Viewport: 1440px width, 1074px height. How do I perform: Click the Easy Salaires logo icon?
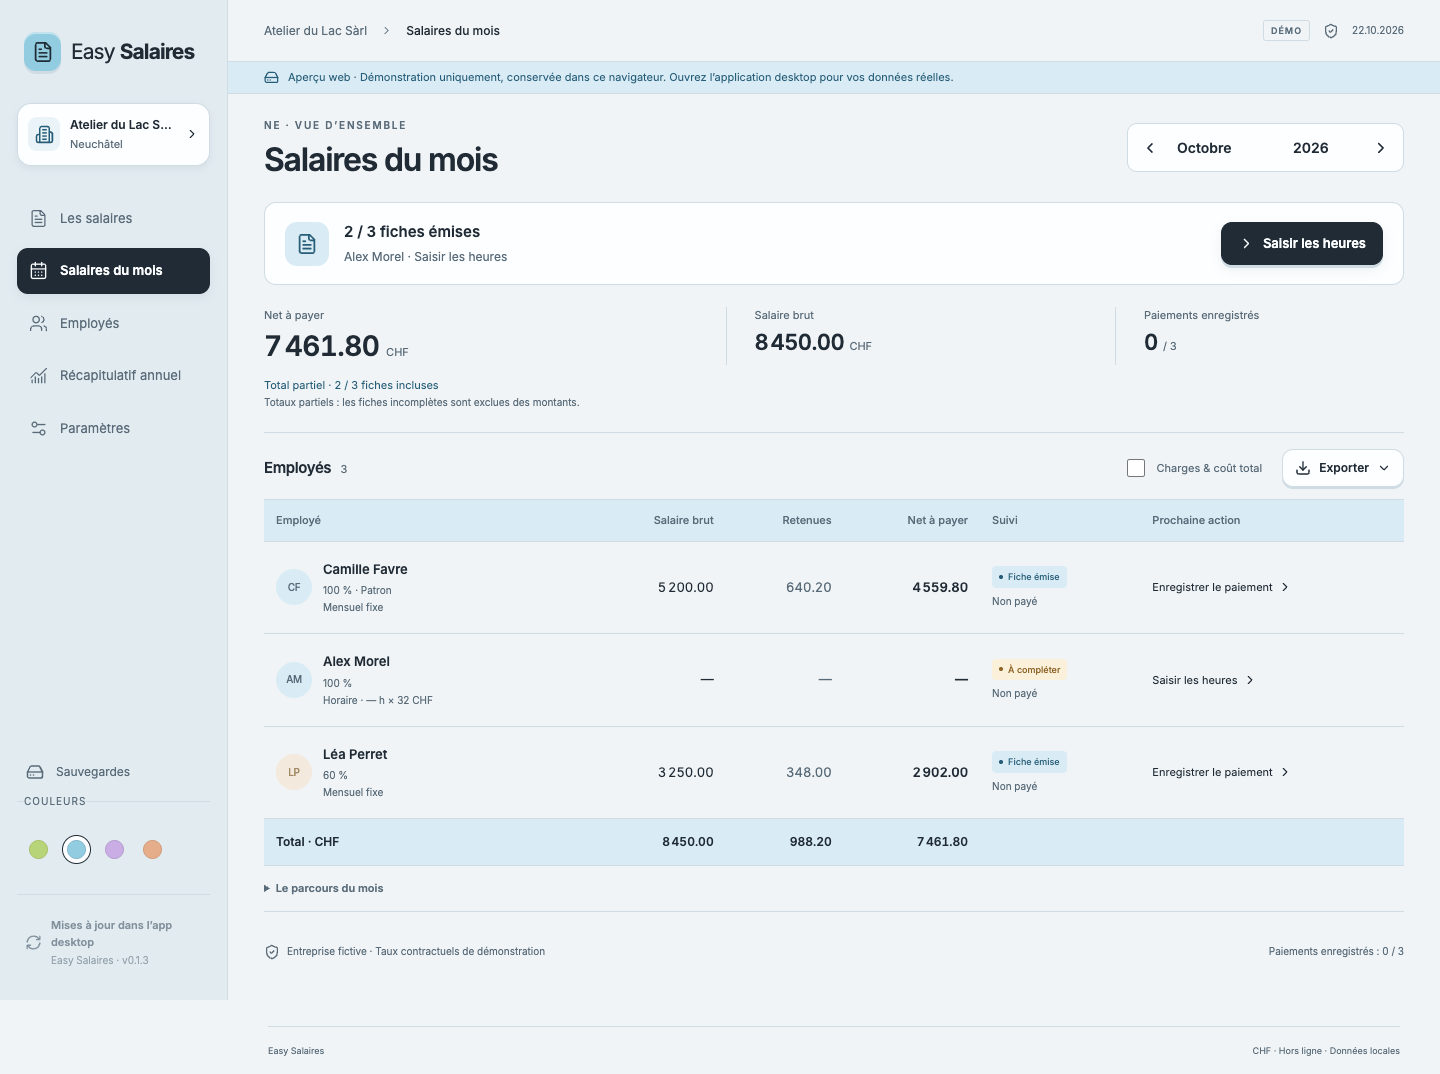click(42, 52)
